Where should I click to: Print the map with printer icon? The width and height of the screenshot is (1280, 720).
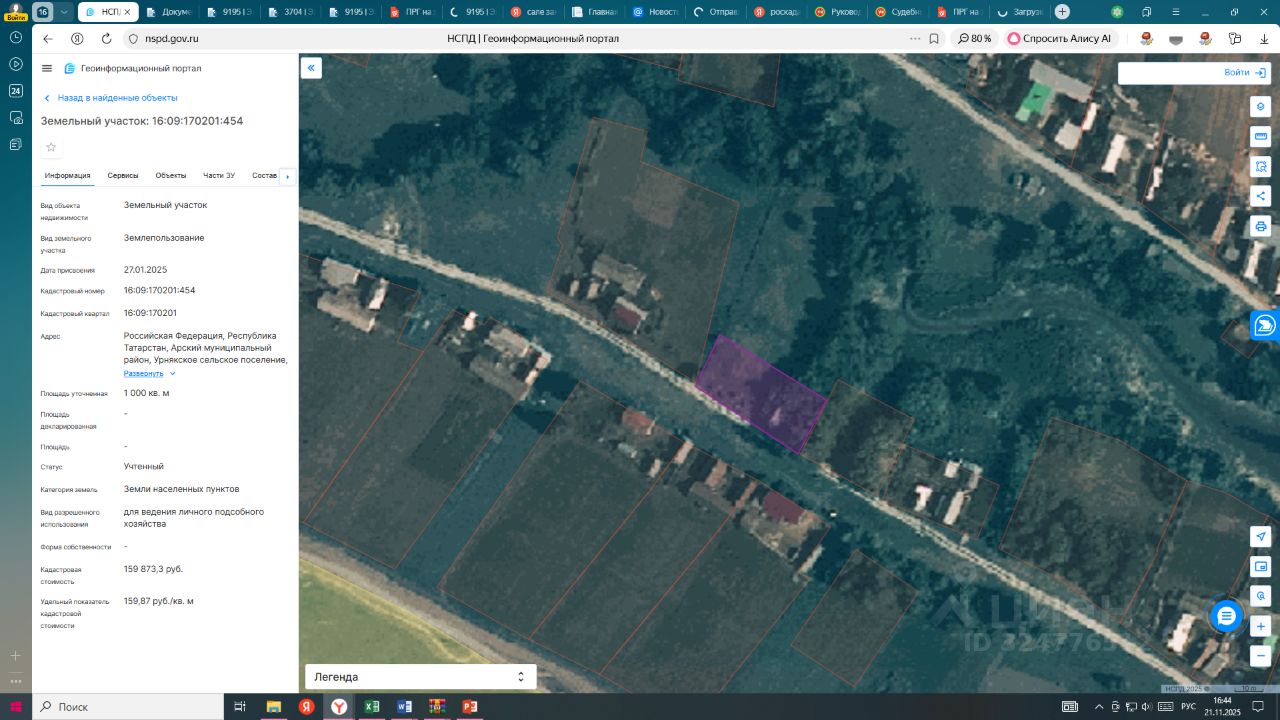[1261, 226]
